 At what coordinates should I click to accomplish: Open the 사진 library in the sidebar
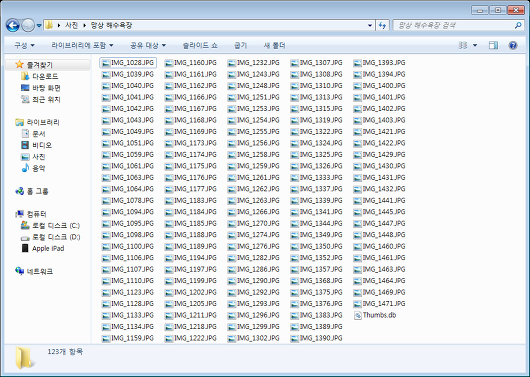[x=39, y=157]
